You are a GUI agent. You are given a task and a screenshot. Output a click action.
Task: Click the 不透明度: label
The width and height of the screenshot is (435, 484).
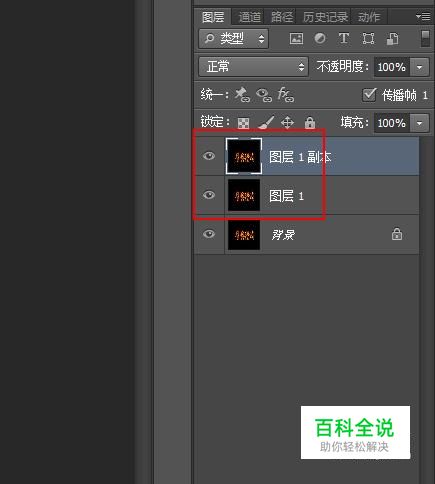(343, 67)
